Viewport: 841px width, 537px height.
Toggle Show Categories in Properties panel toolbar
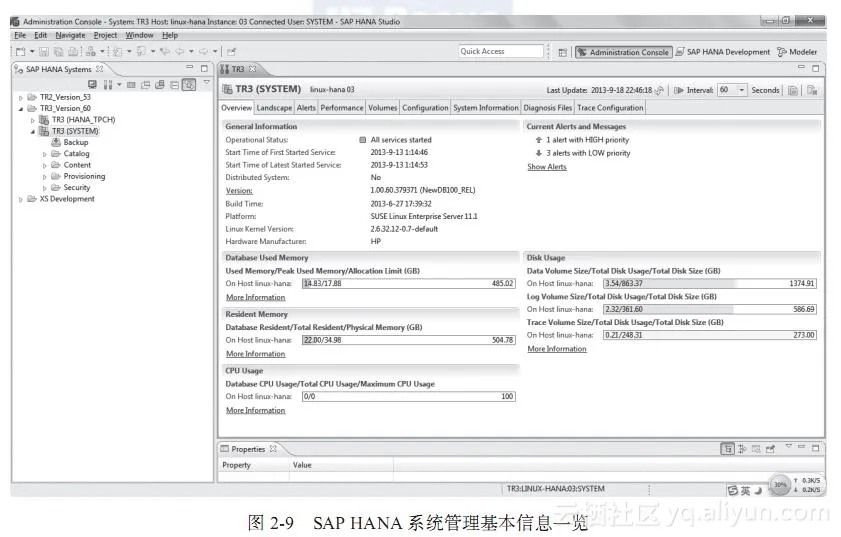[x=727, y=448]
